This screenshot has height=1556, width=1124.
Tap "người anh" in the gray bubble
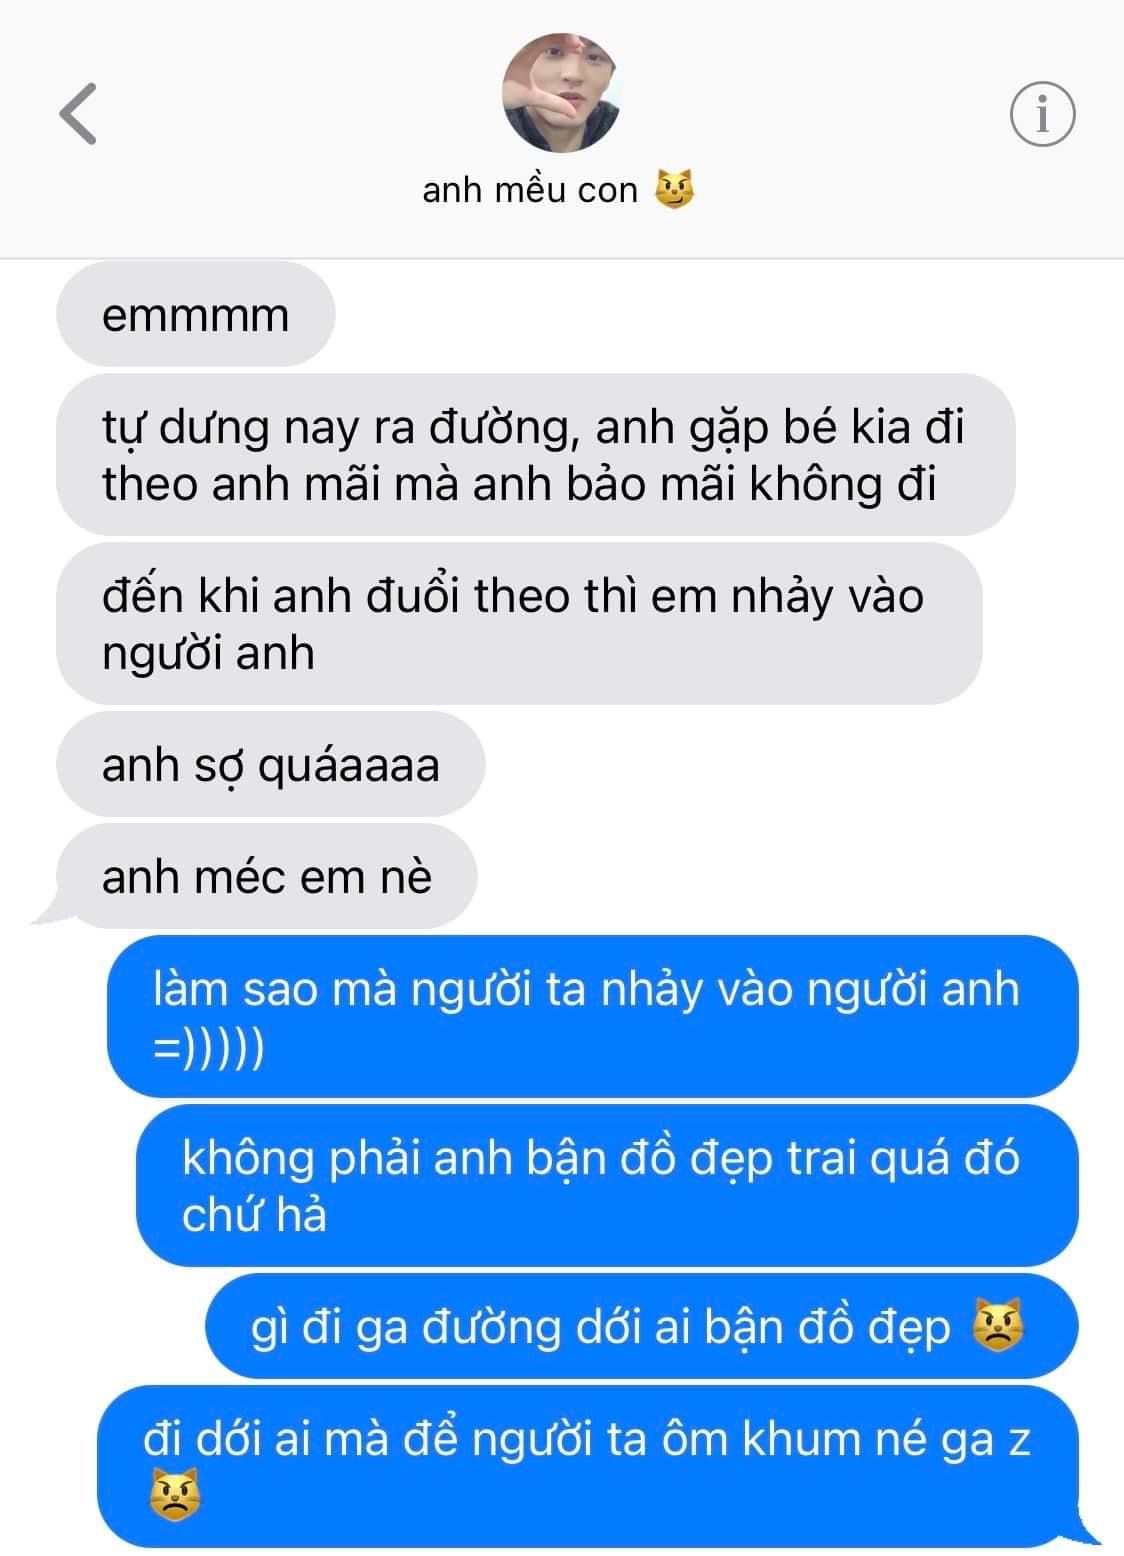tap(208, 653)
